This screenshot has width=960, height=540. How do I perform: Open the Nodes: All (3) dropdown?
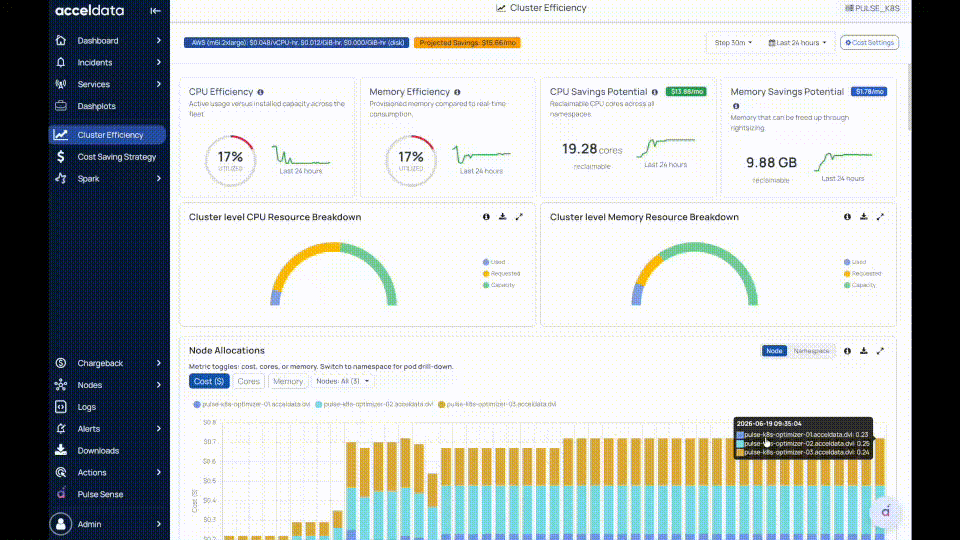[x=342, y=381]
